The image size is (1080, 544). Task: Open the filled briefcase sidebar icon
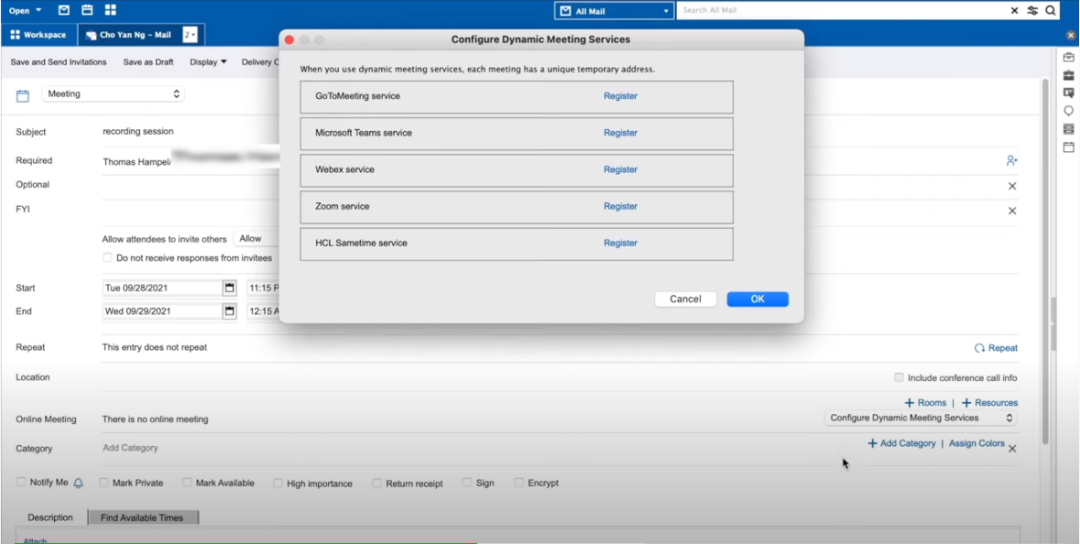[1068, 75]
